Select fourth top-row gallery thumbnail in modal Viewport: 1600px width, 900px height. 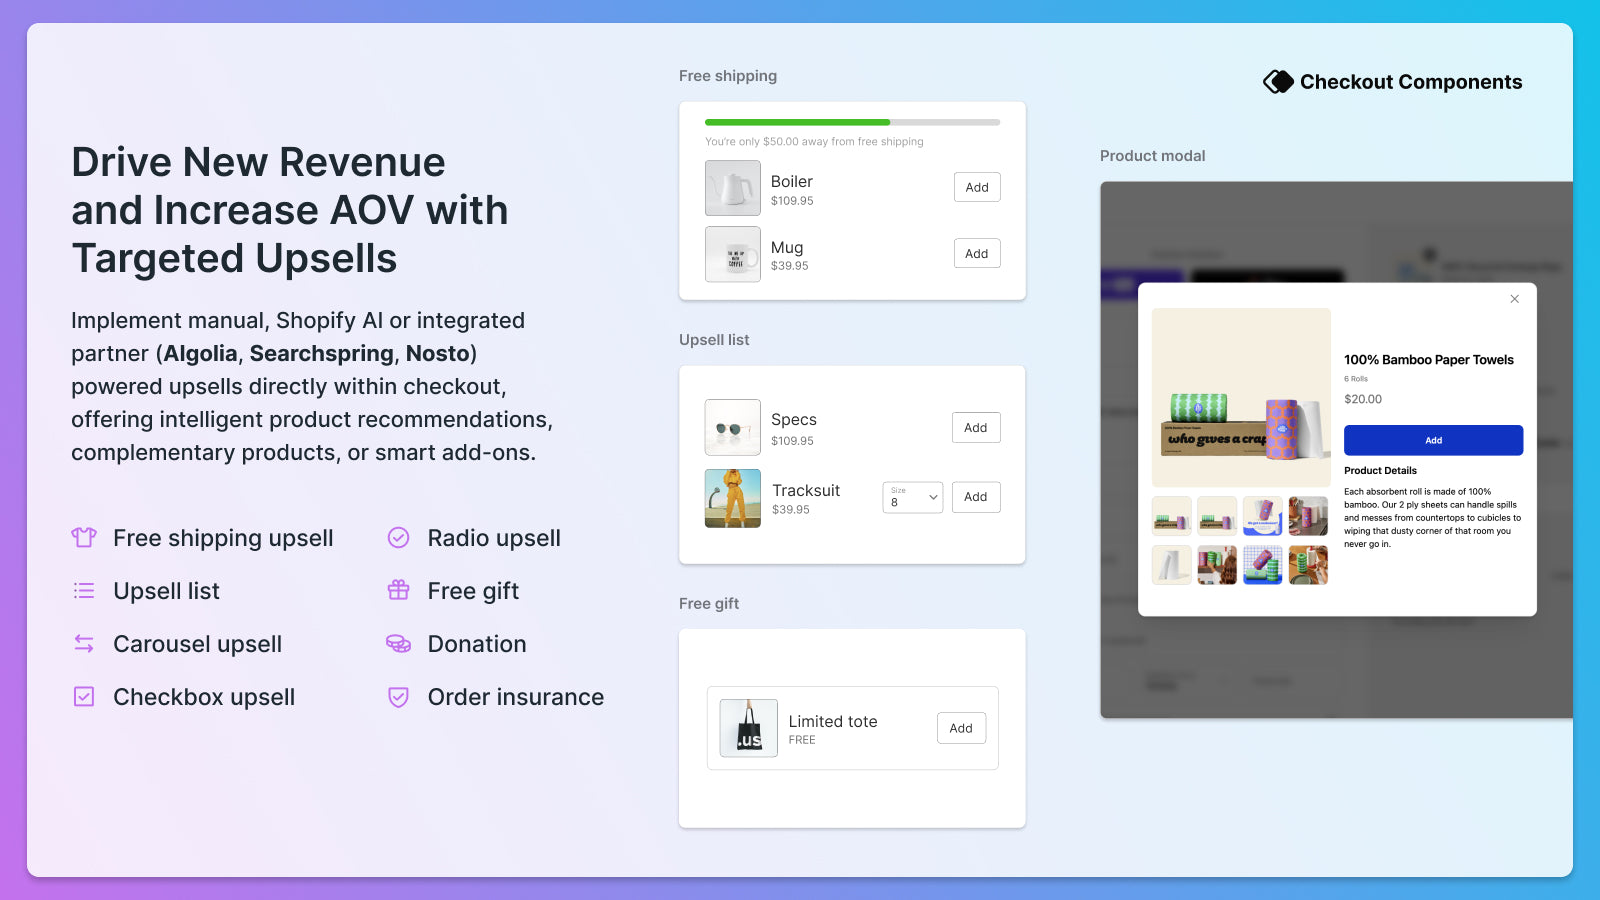pos(1308,516)
